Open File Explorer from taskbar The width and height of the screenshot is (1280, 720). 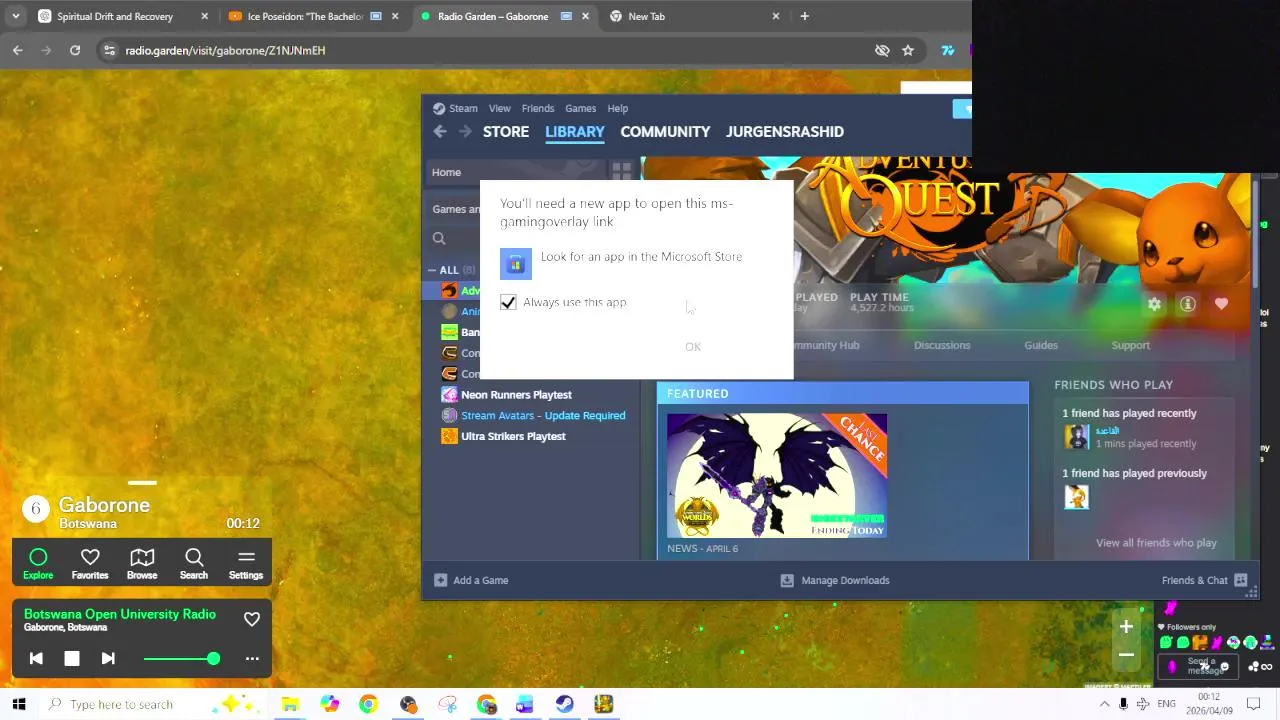[x=290, y=704]
